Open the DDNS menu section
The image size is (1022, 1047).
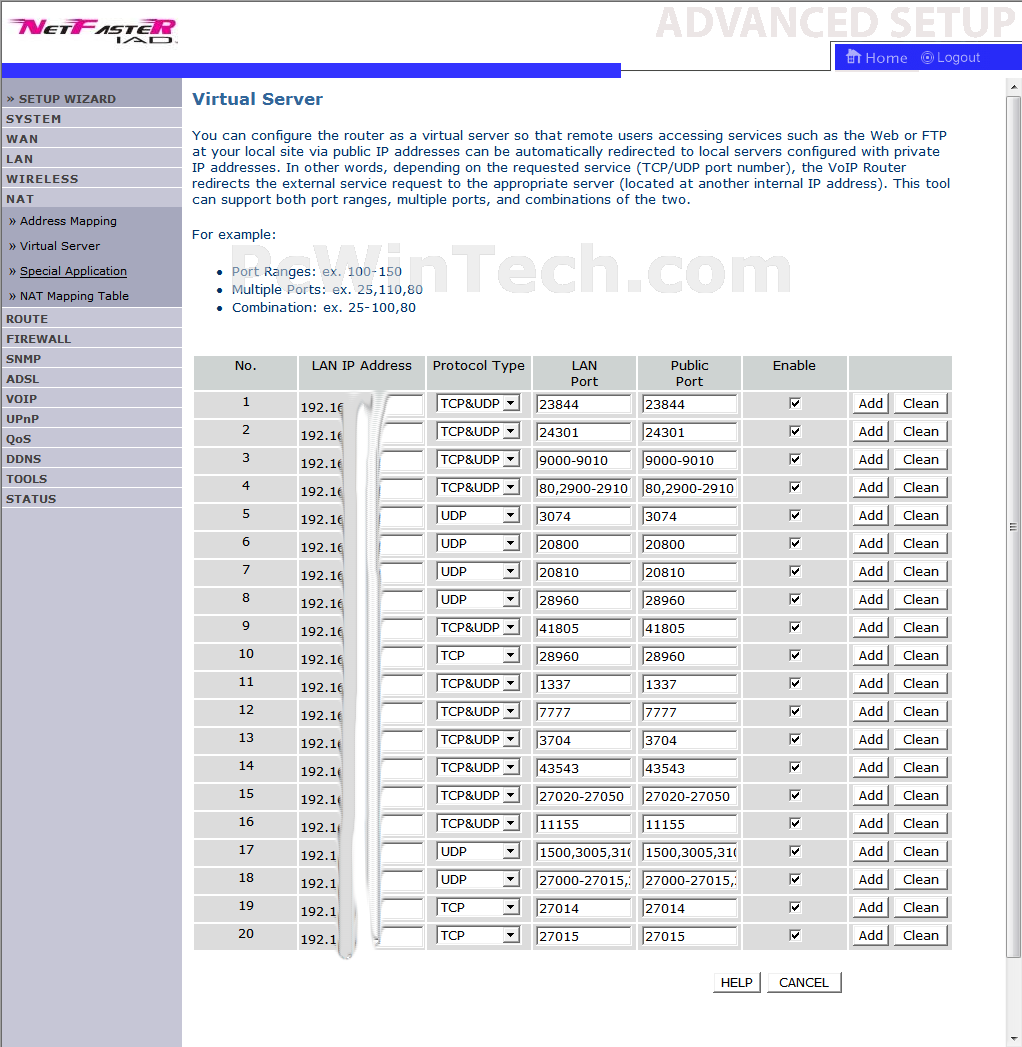click(23, 459)
